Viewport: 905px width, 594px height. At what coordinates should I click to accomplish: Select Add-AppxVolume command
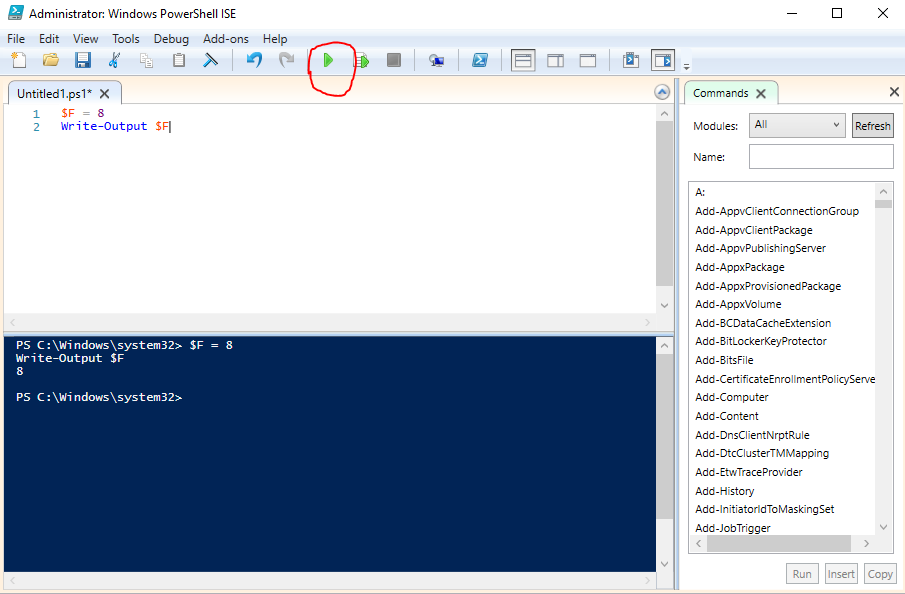738,304
